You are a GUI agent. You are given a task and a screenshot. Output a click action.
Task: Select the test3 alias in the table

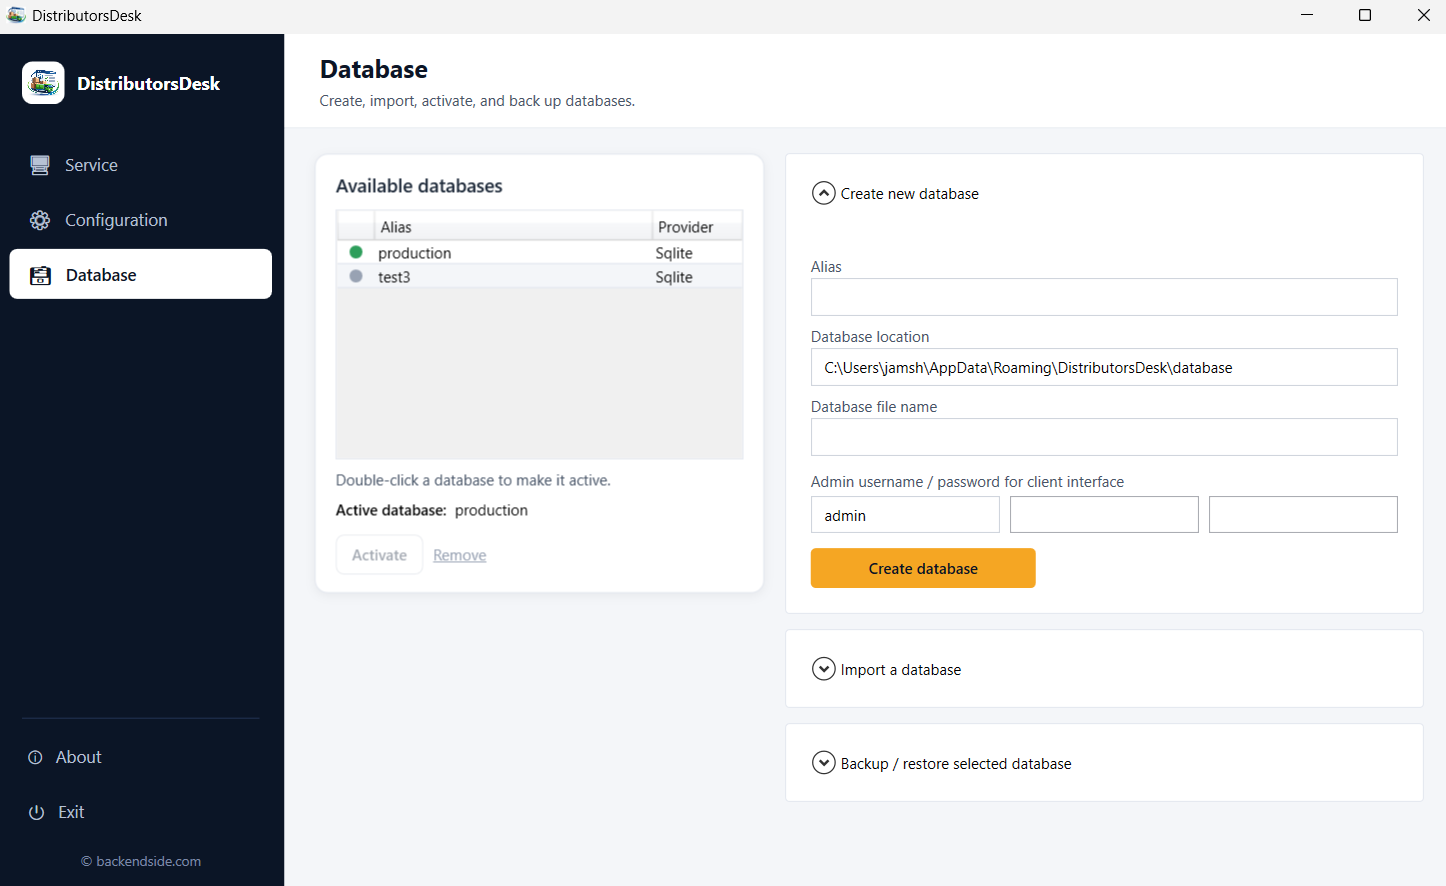(x=394, y=277)
